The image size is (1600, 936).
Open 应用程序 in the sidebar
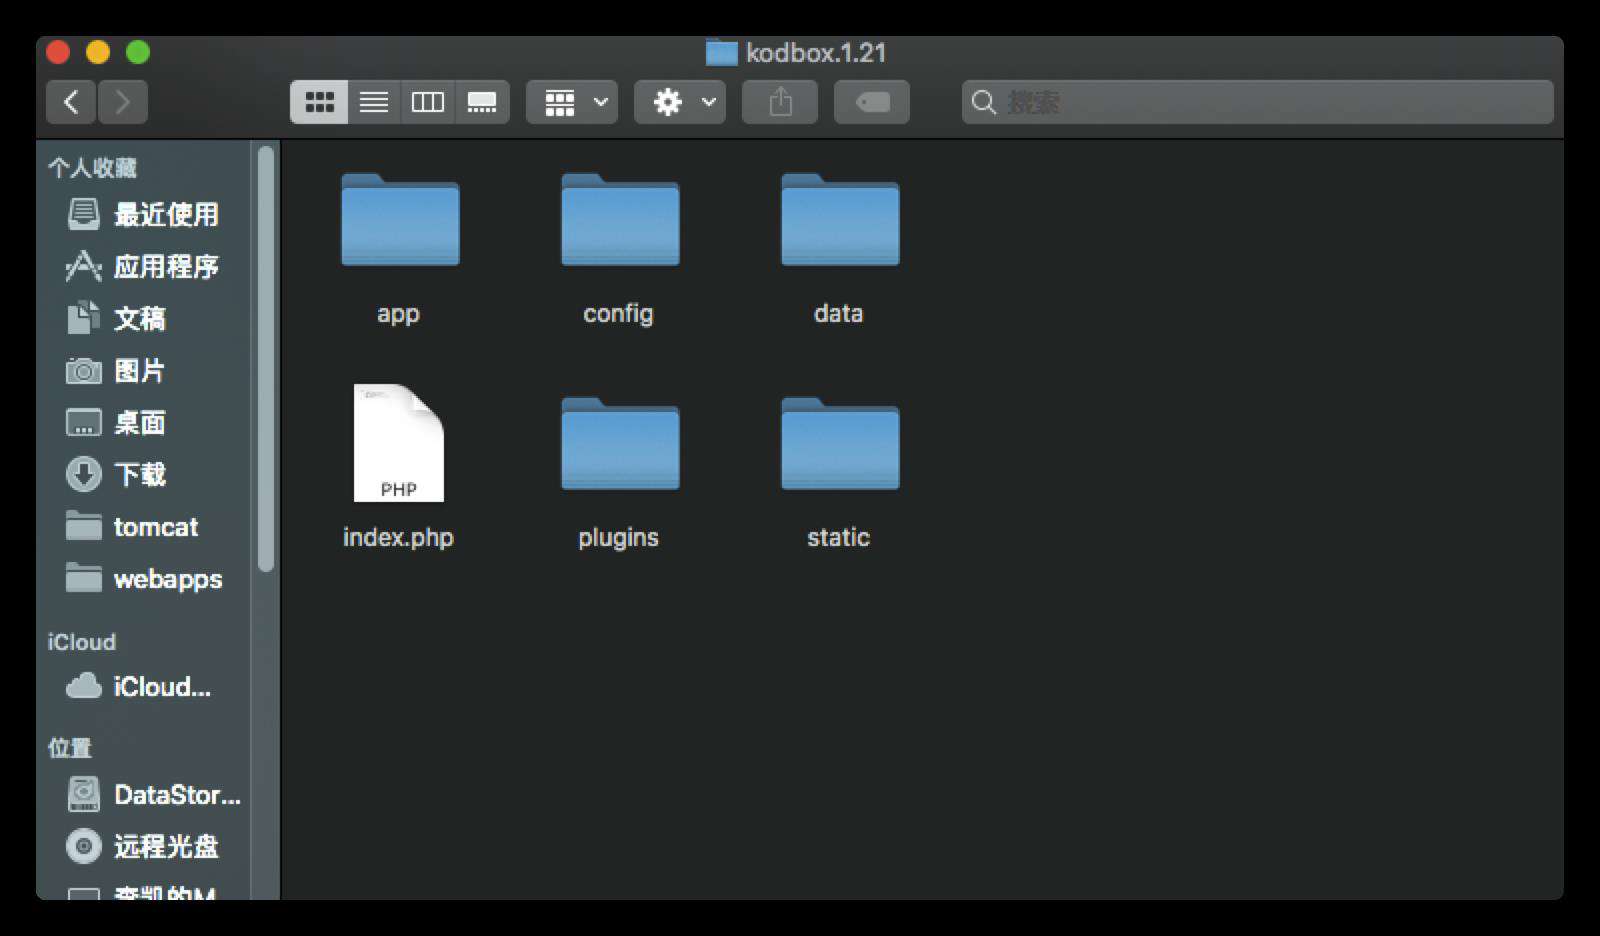point(143,266)
